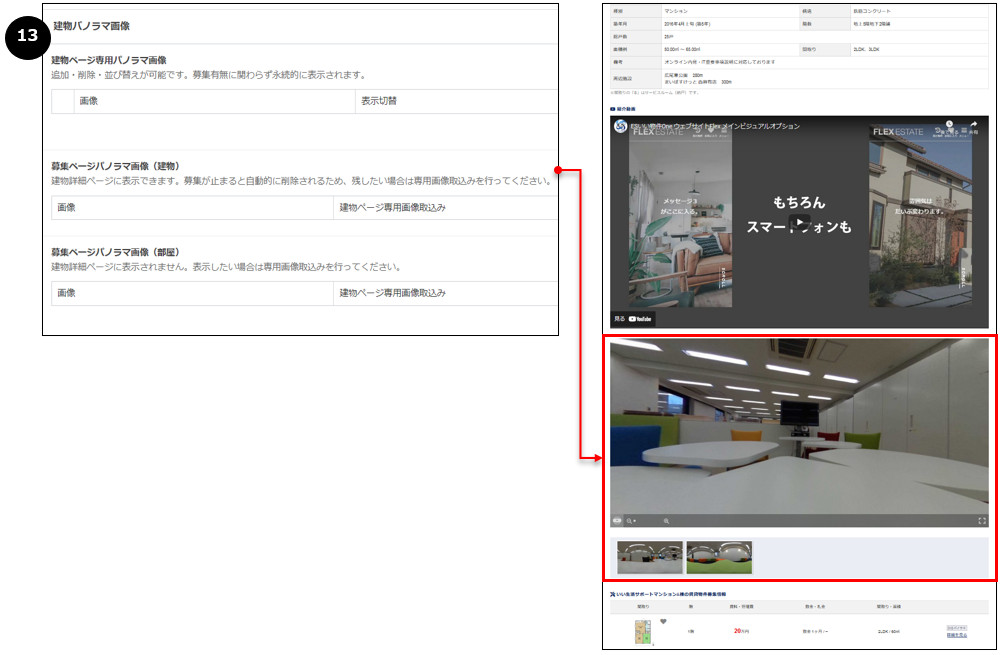Enter panorama fullscreen mode
Viewport: 1002px width, 655px height.
pos(982,521)
